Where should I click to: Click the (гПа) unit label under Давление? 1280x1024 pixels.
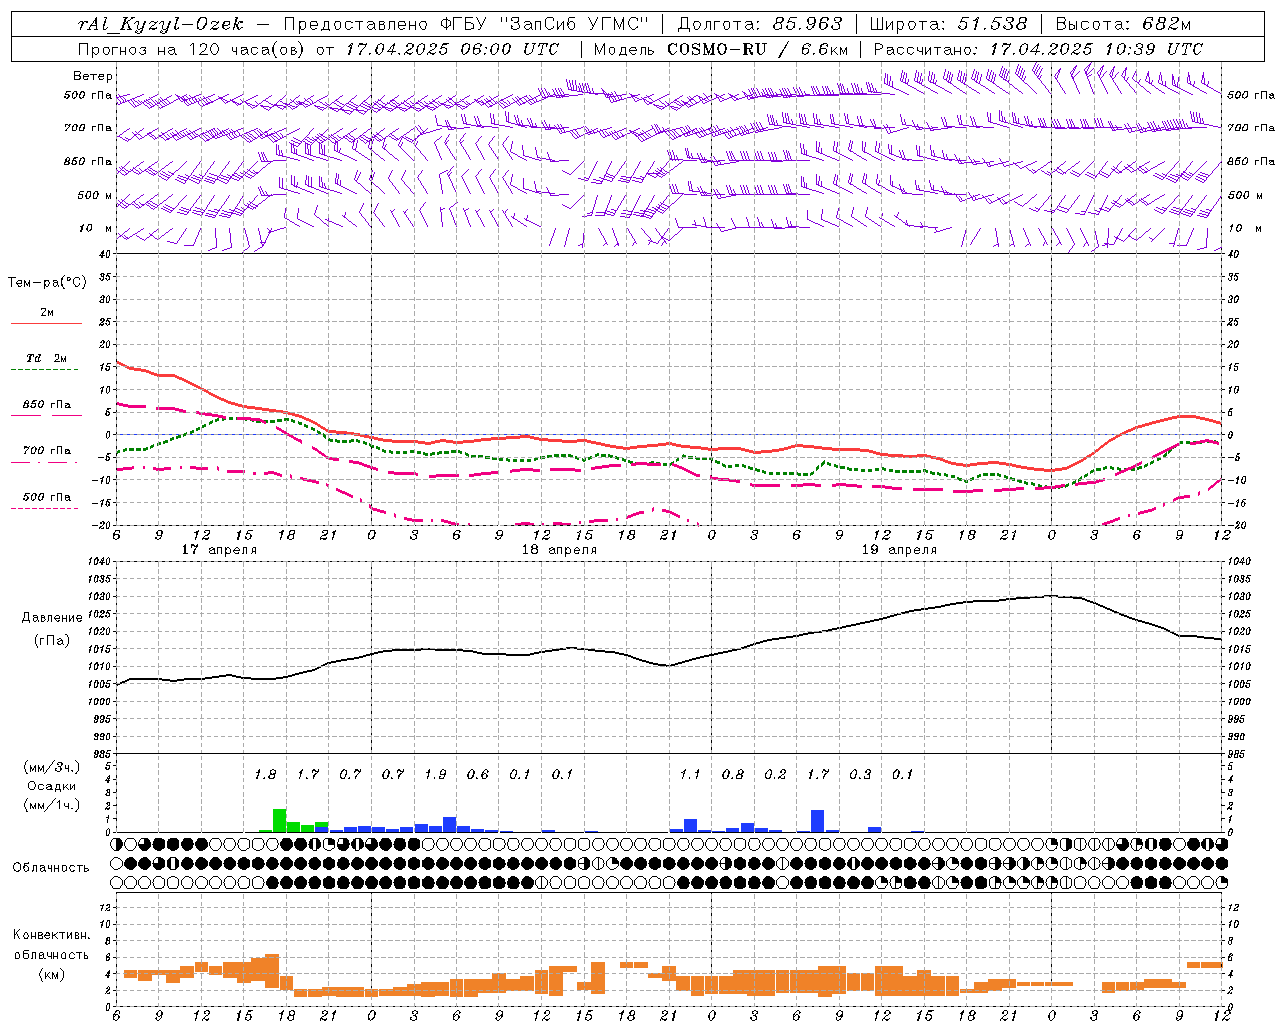pyautogui.click(x=52, y=640)
